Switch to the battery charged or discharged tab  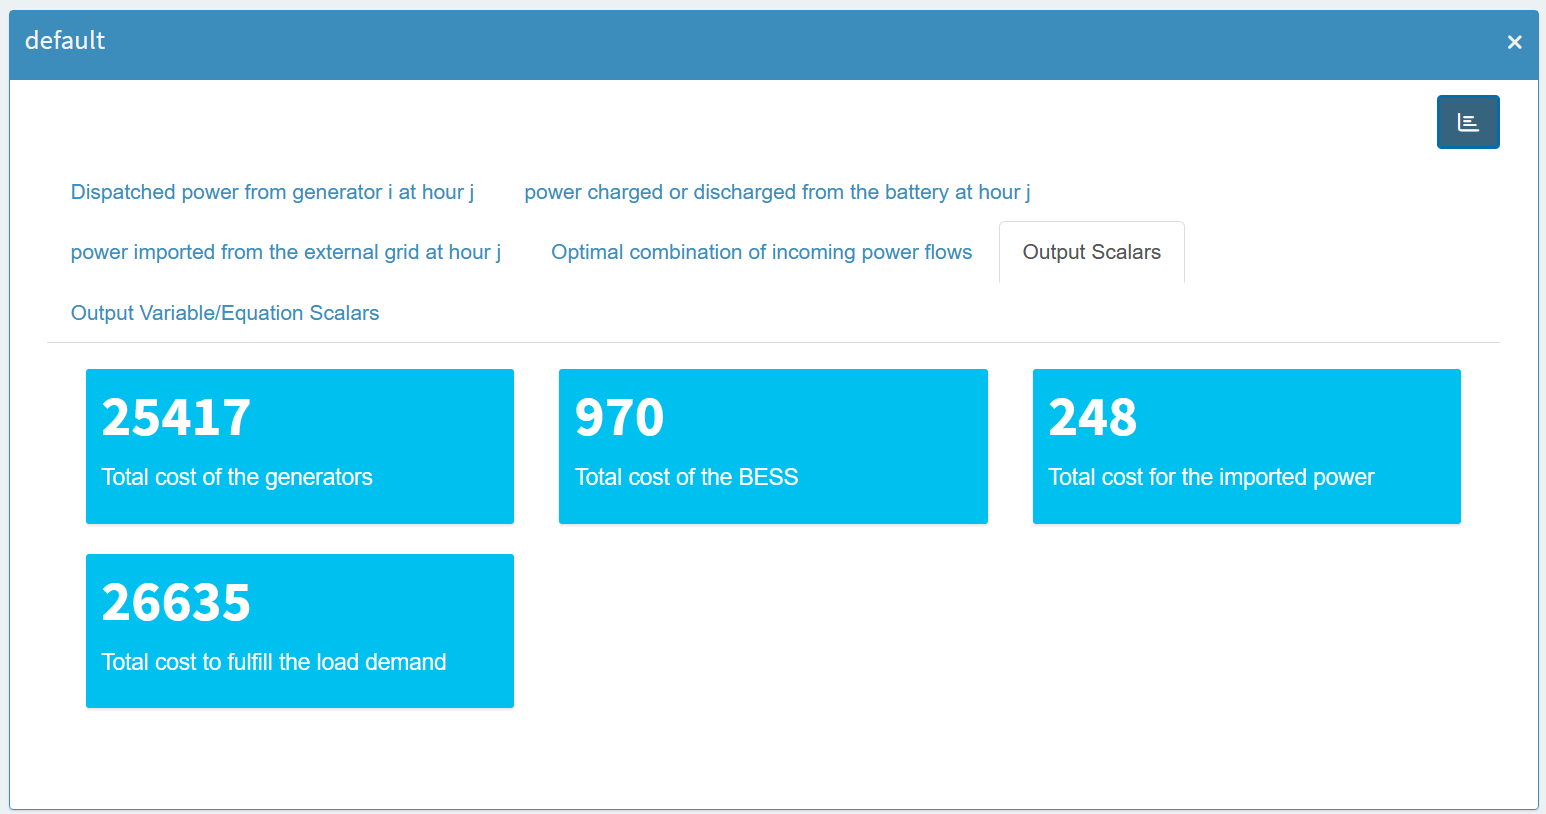777,192
